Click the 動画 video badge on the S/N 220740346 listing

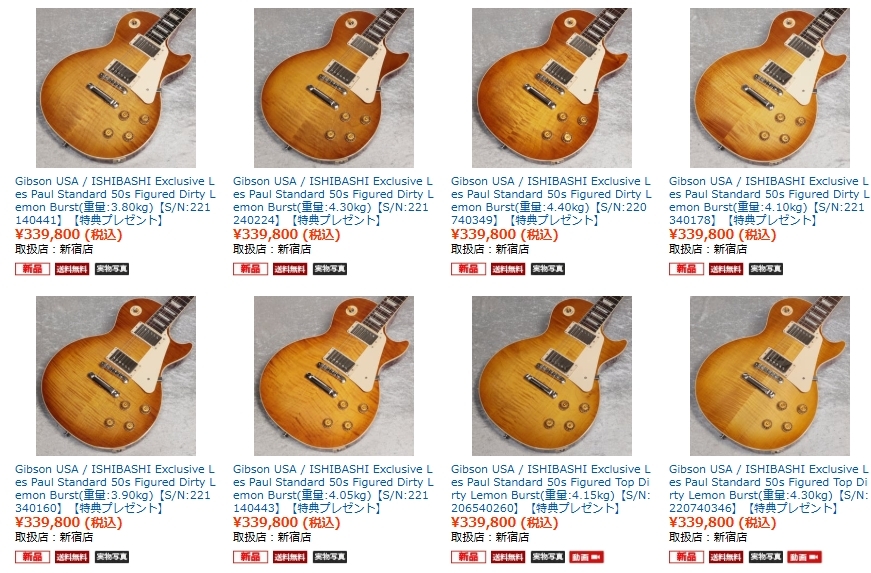(x=804, y=557)
